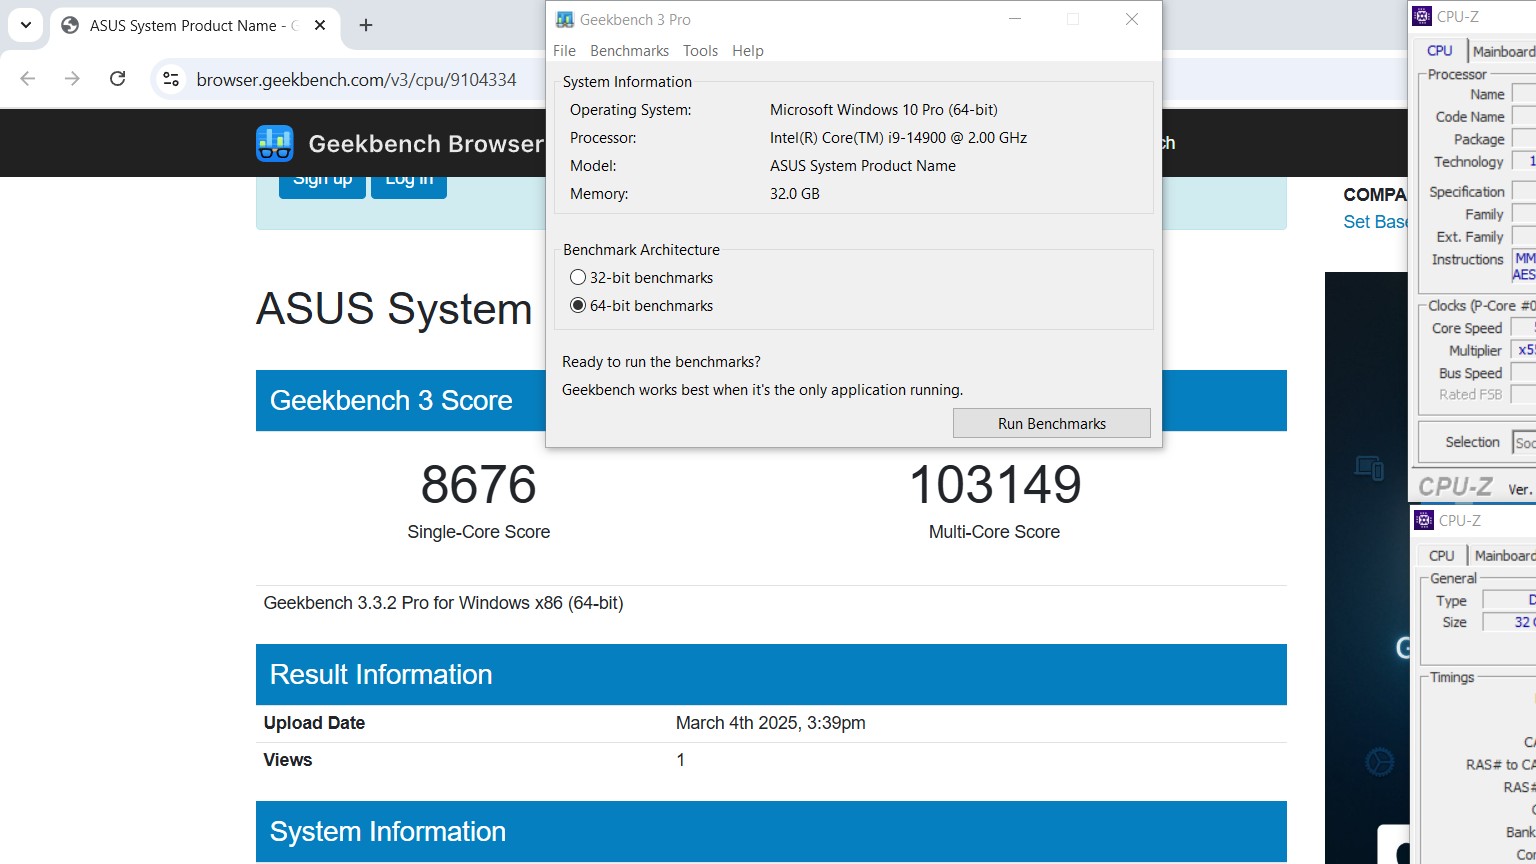Click the Microsoft Windows 10 Pro text

click(884, 110)
